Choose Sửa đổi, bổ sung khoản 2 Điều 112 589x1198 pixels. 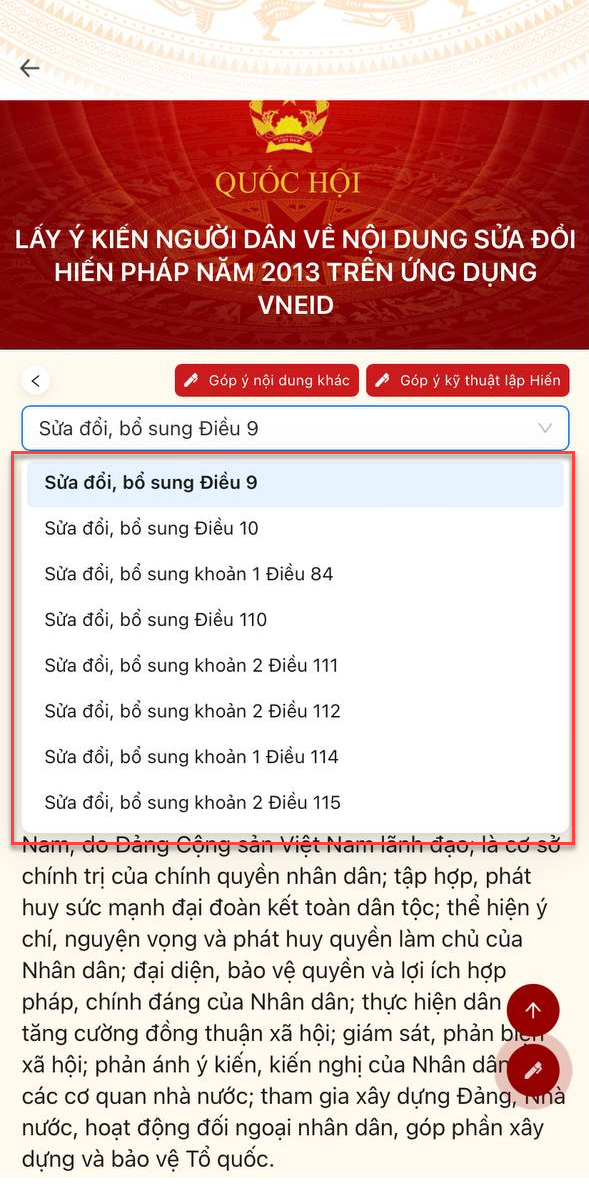pos(295,711)
